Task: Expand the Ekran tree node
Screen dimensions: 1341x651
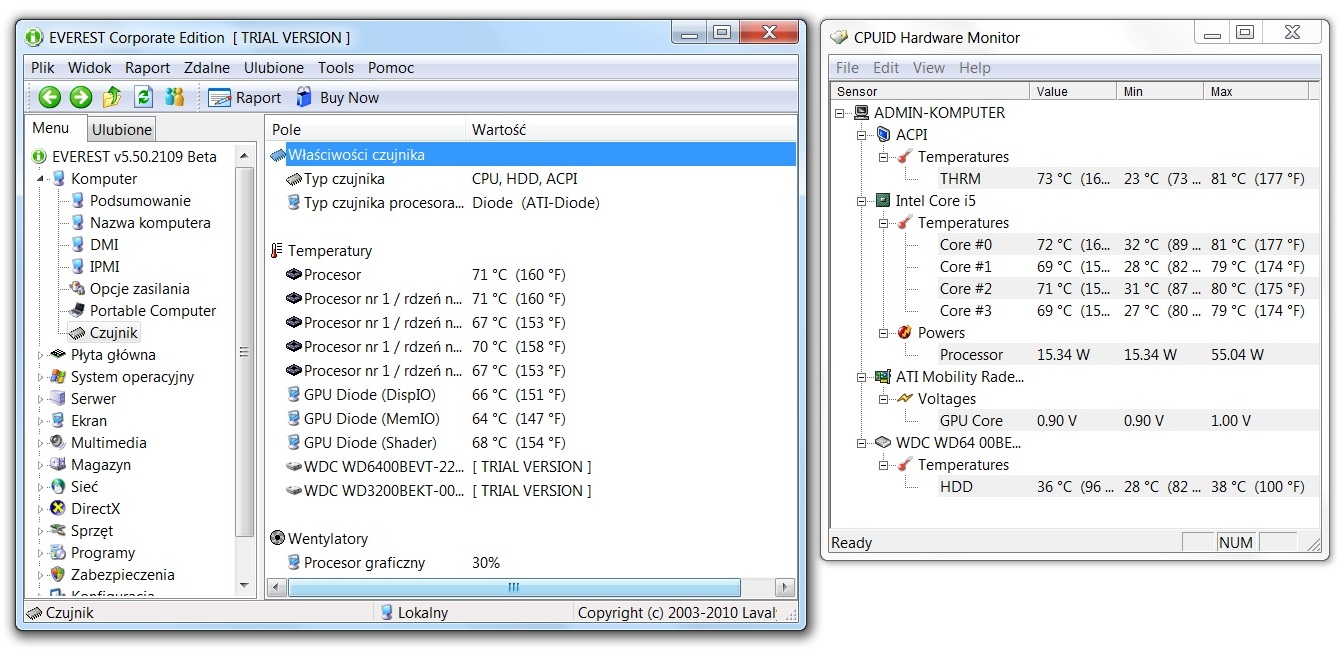Action: 42,421
